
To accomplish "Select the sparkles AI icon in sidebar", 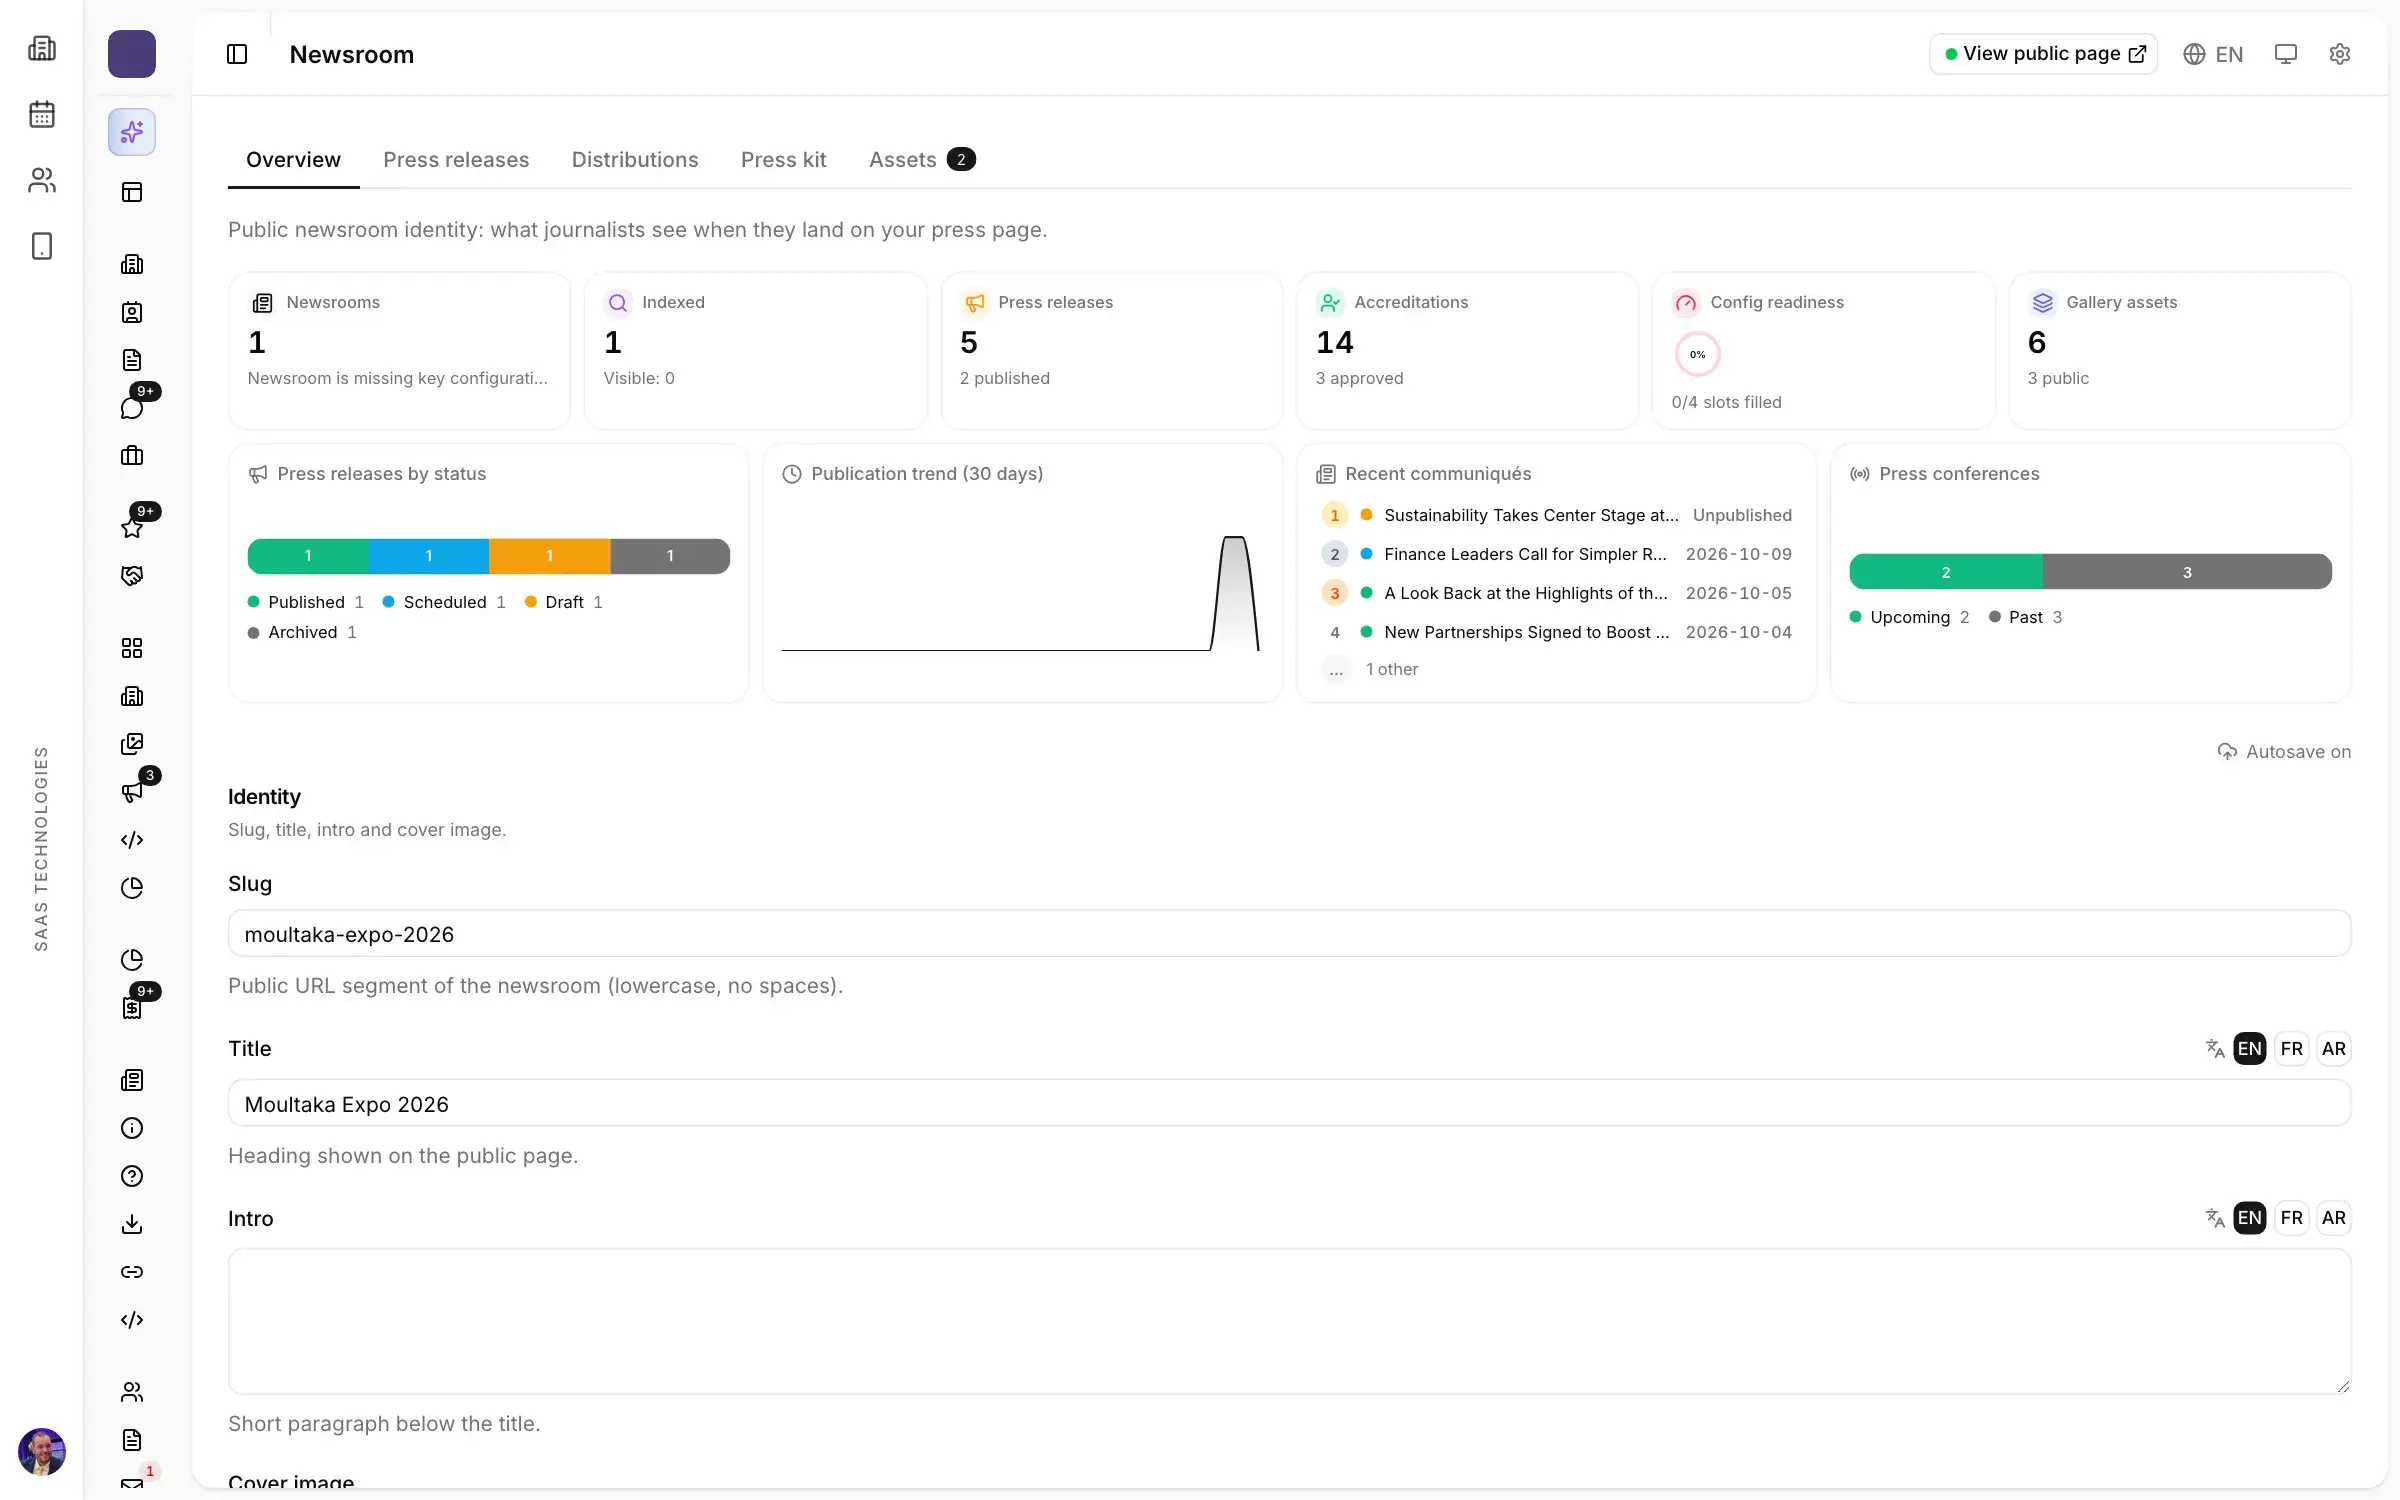I will 132,132.
